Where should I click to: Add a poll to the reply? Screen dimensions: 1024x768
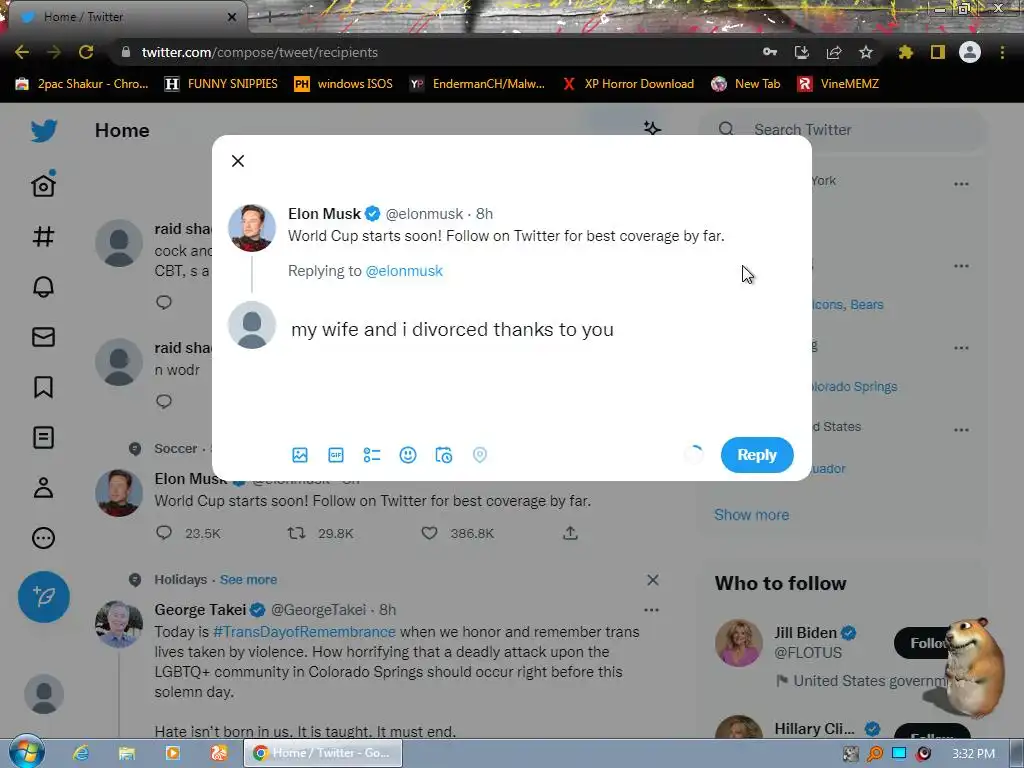(x=372, y=455)
